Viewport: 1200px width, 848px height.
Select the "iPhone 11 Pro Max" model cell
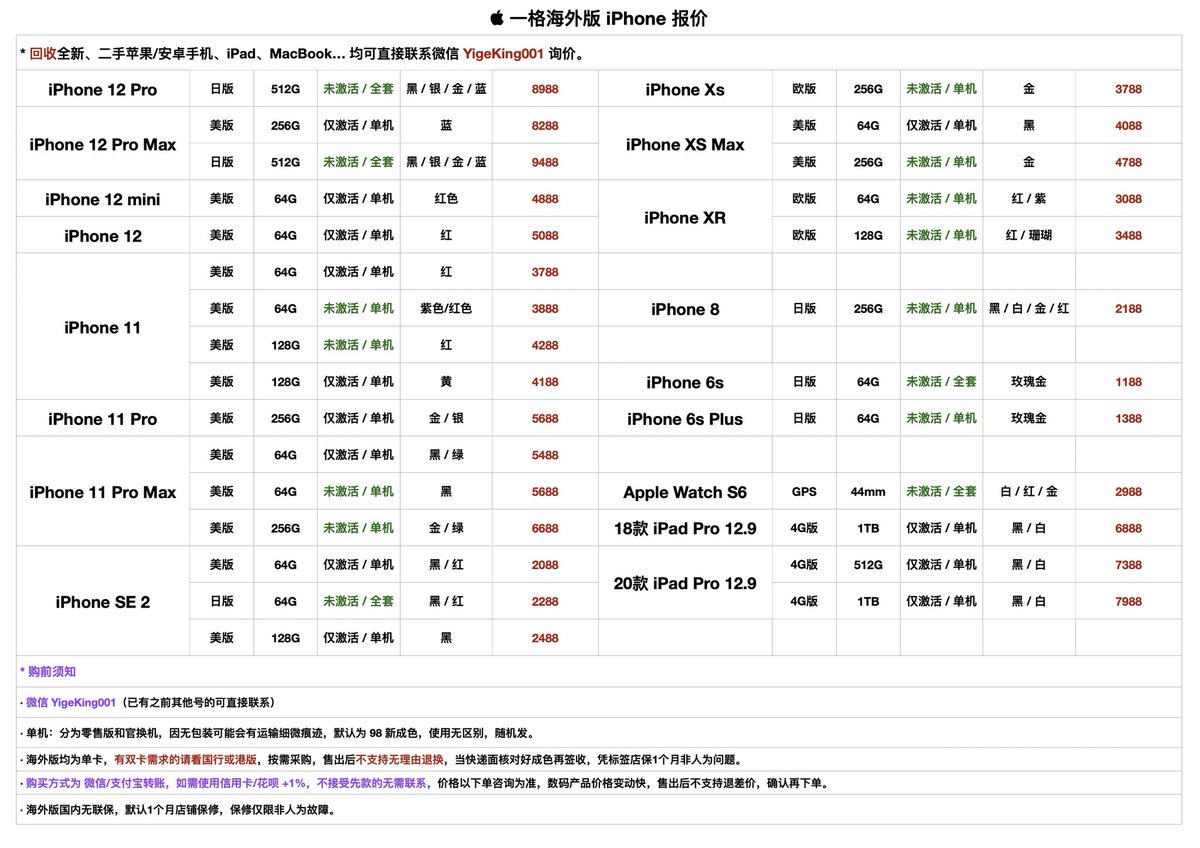103,492
